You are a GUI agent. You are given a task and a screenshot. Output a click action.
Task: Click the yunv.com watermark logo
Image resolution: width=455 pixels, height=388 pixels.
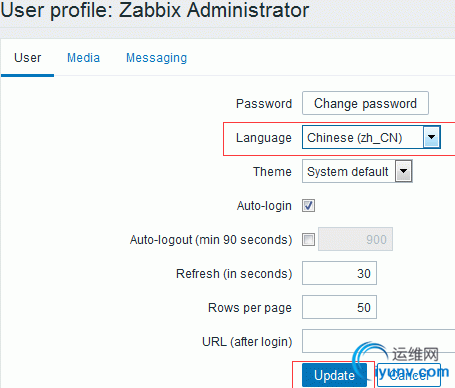(400, 363)
